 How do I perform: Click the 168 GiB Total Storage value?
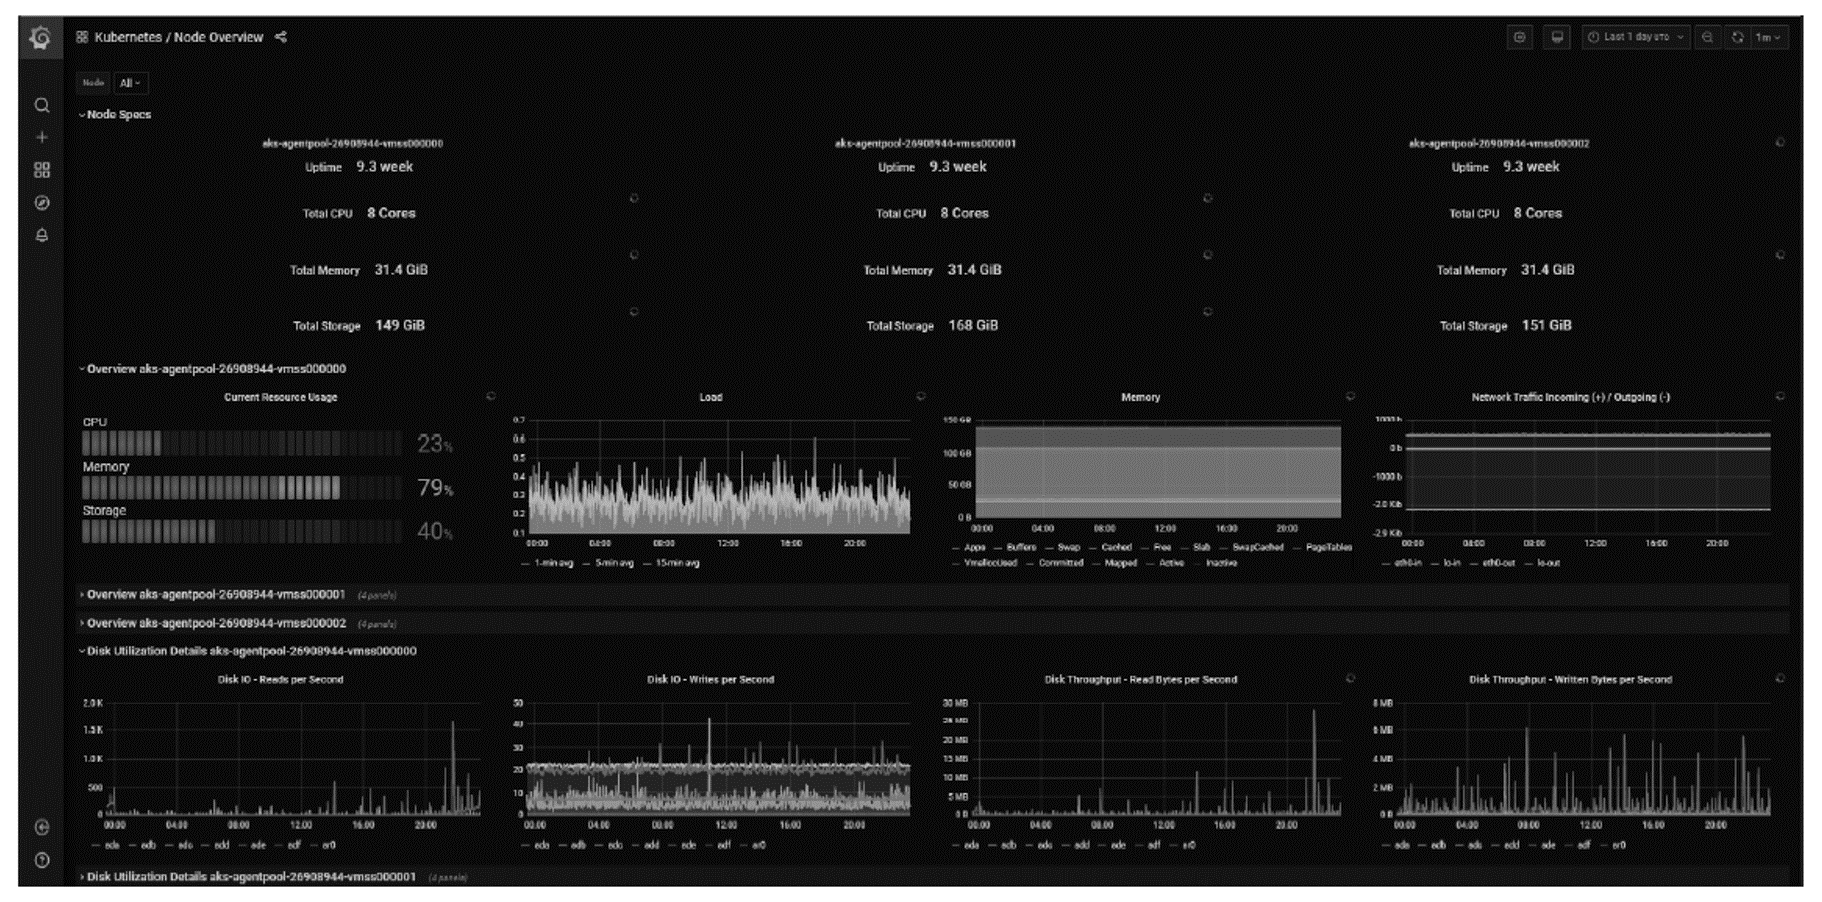973,325
